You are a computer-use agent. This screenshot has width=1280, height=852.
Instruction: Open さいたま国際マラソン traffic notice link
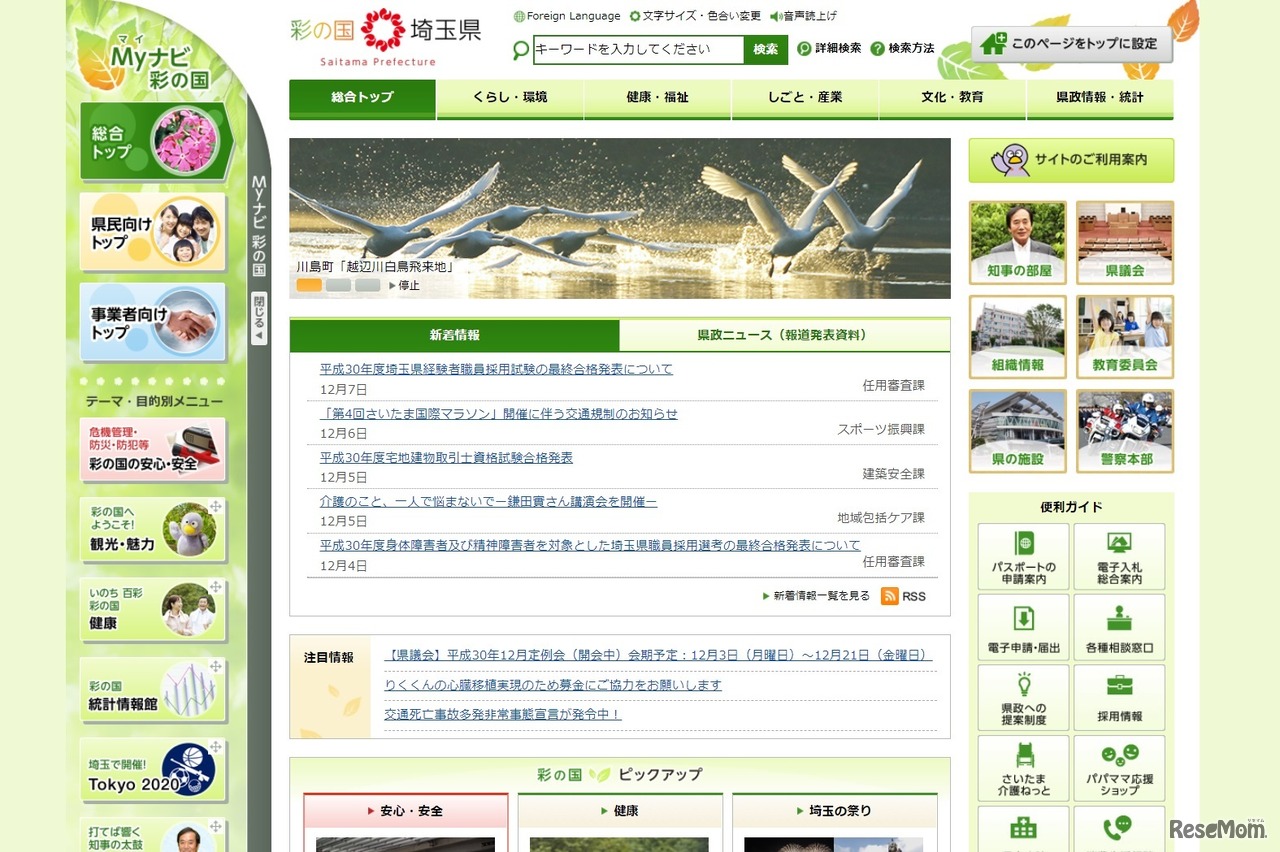[x=499, y=413]
